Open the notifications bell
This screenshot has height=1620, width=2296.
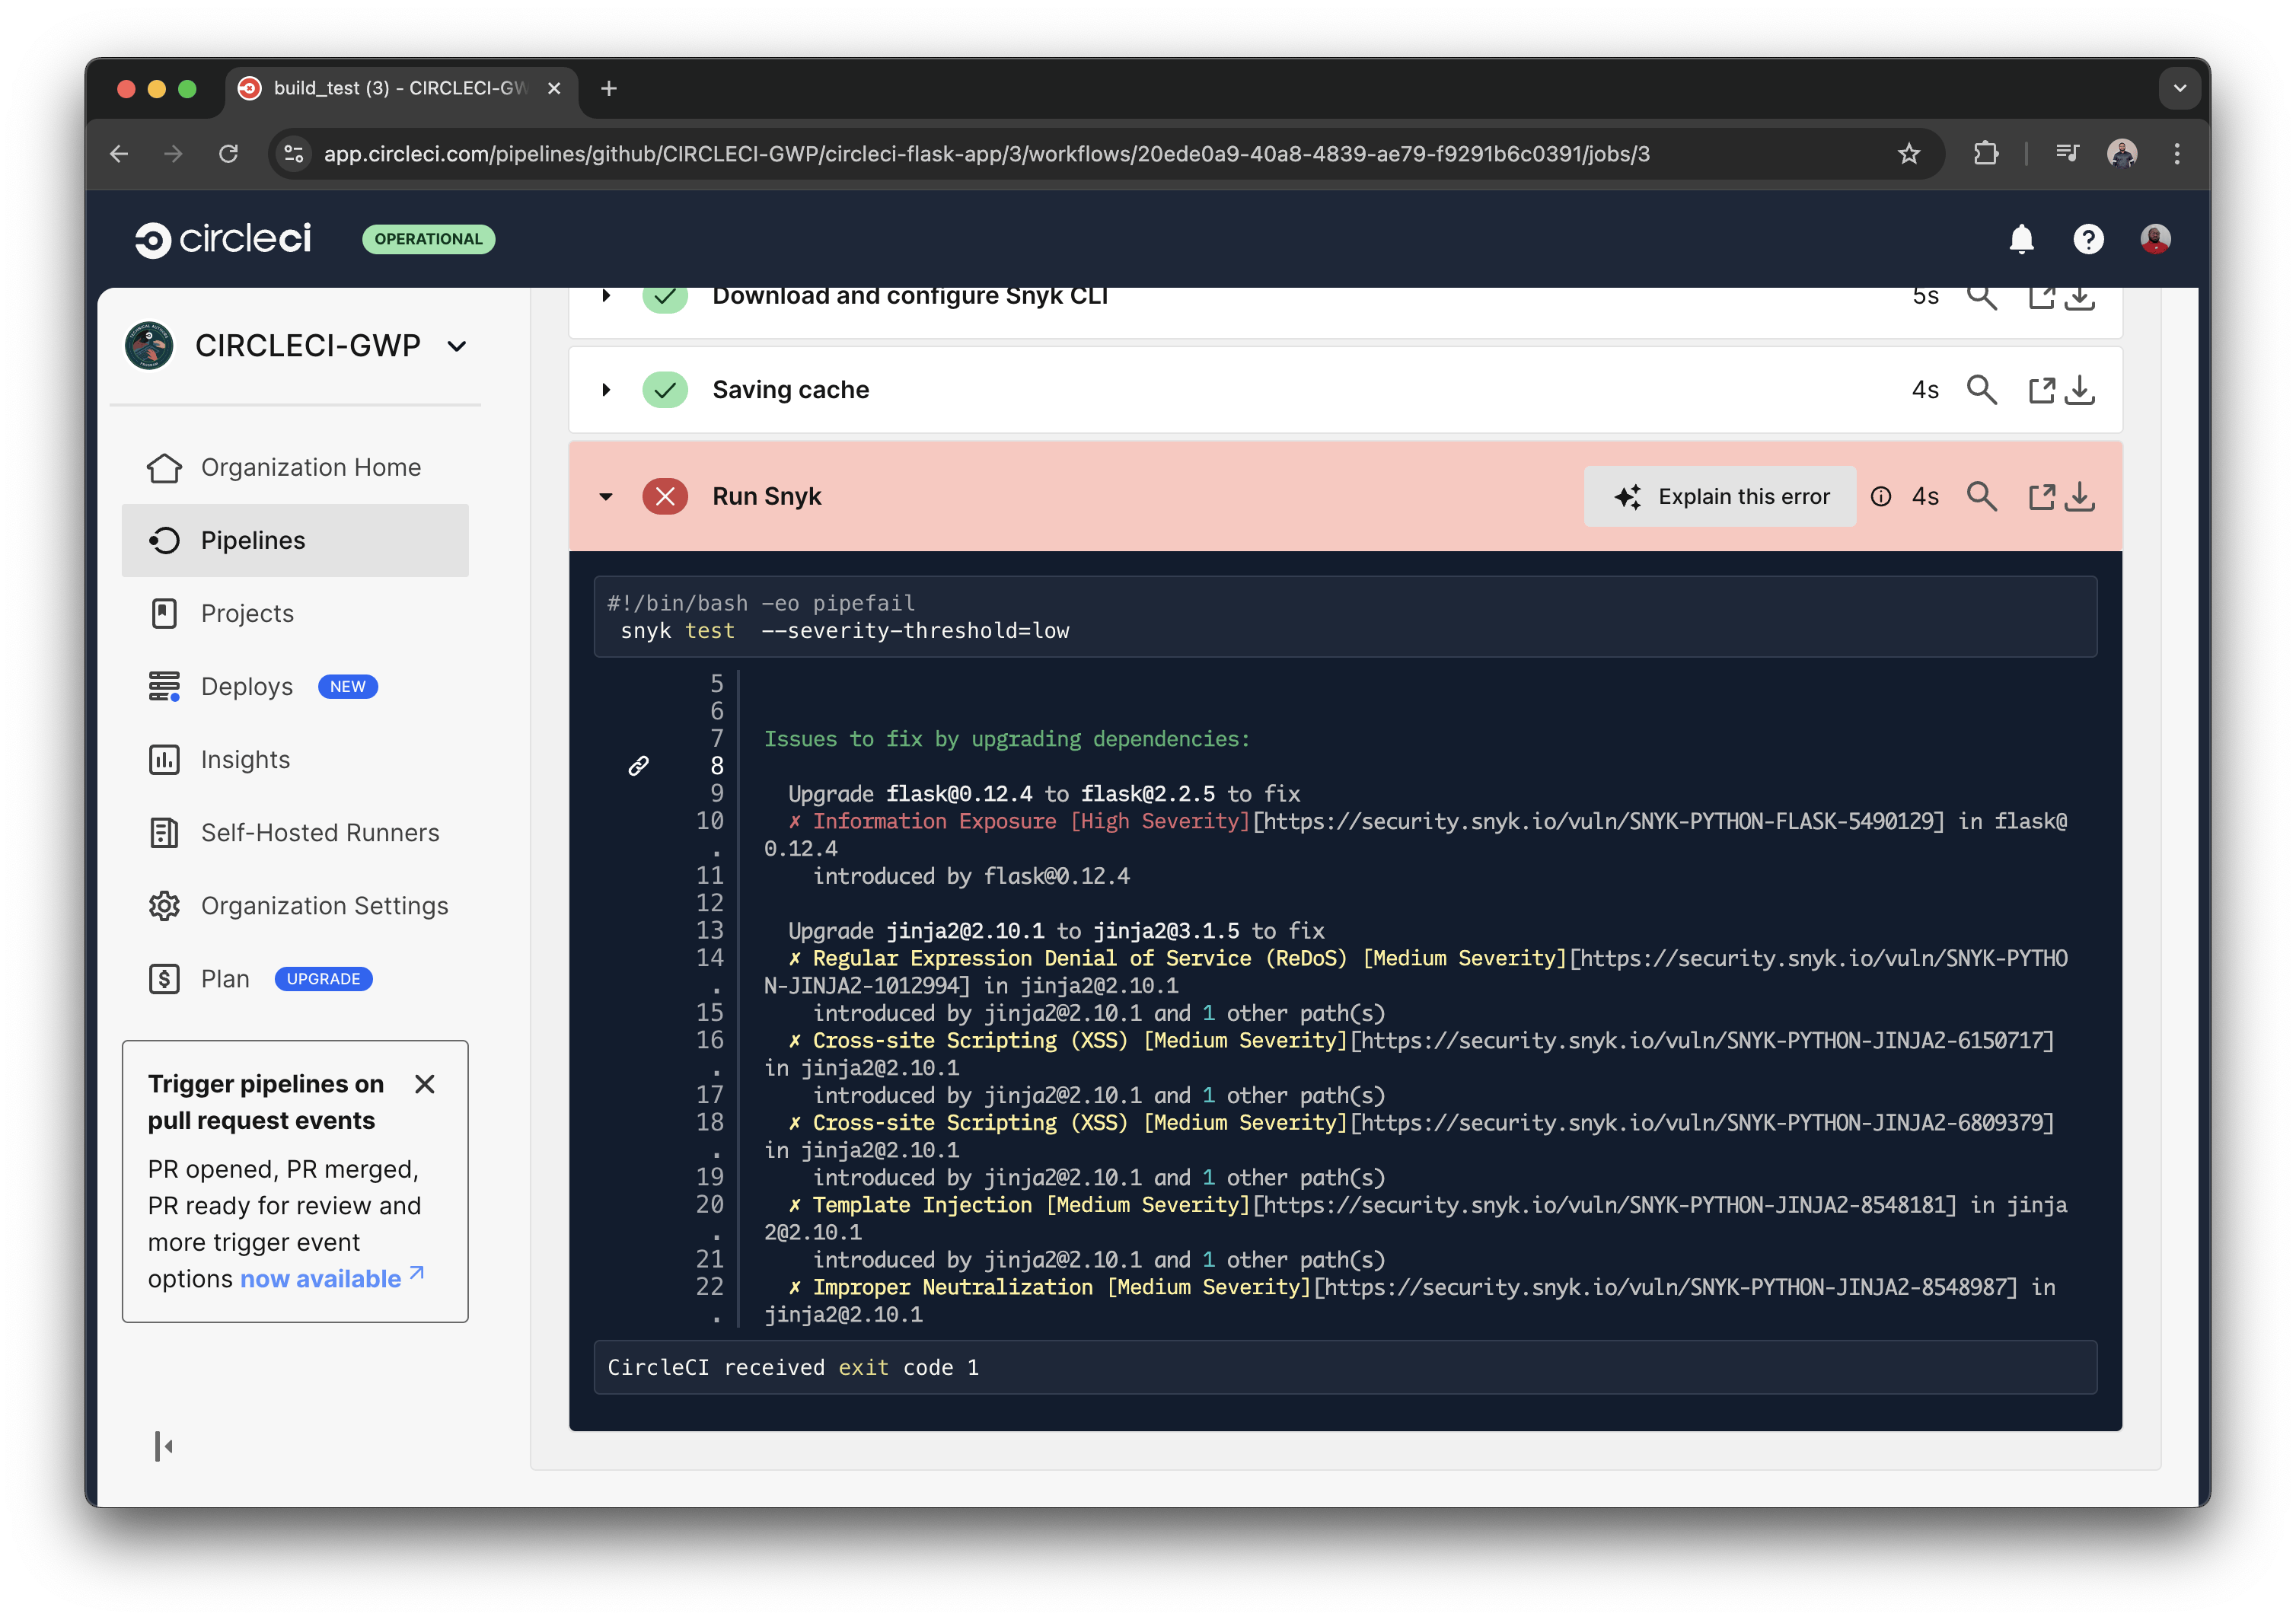pos(2021,239)
